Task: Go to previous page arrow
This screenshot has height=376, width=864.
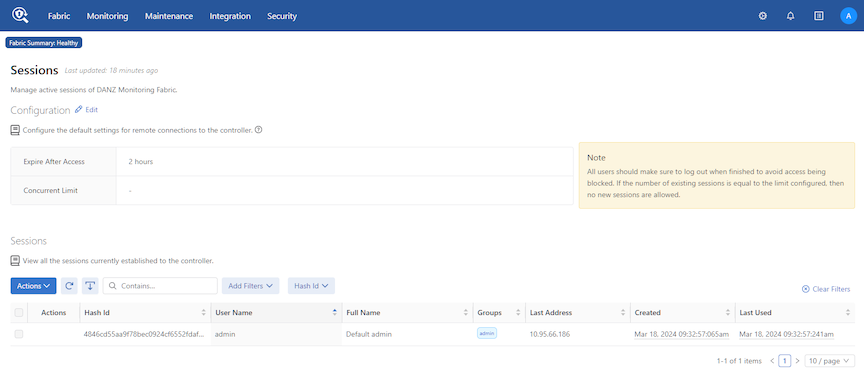Action: click(772, 361)
